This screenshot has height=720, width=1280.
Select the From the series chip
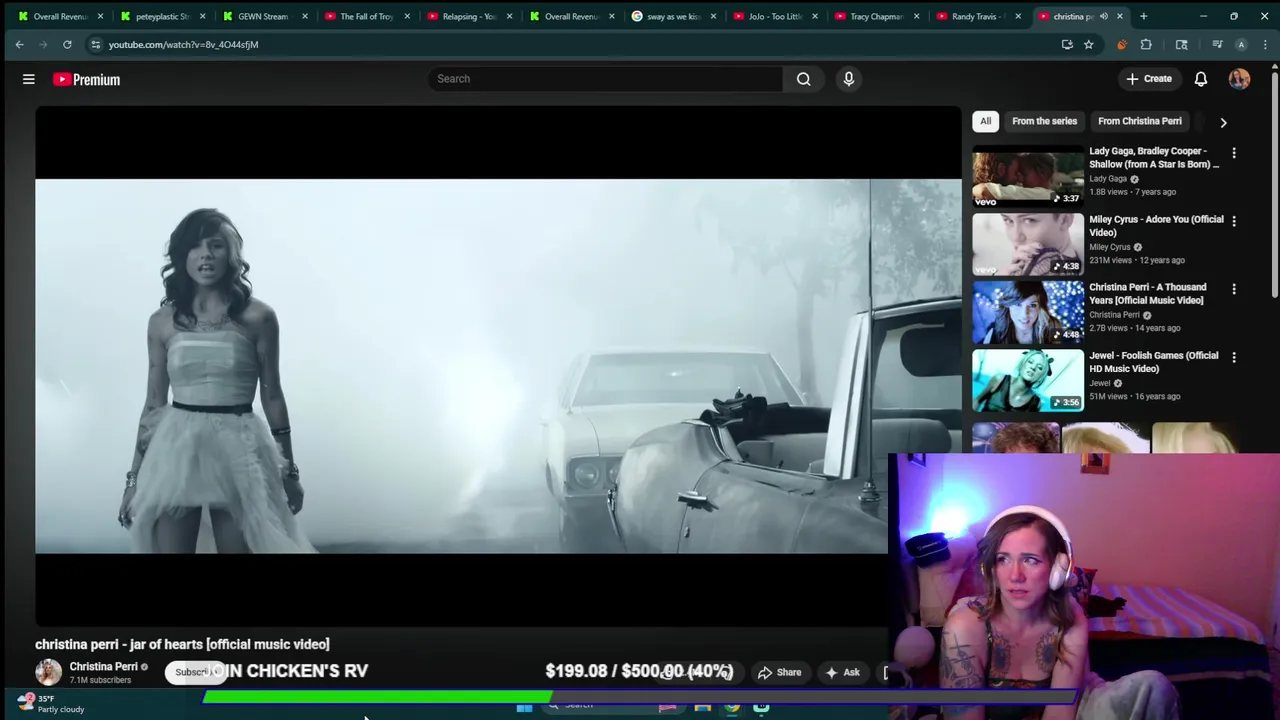point(1044,121)
